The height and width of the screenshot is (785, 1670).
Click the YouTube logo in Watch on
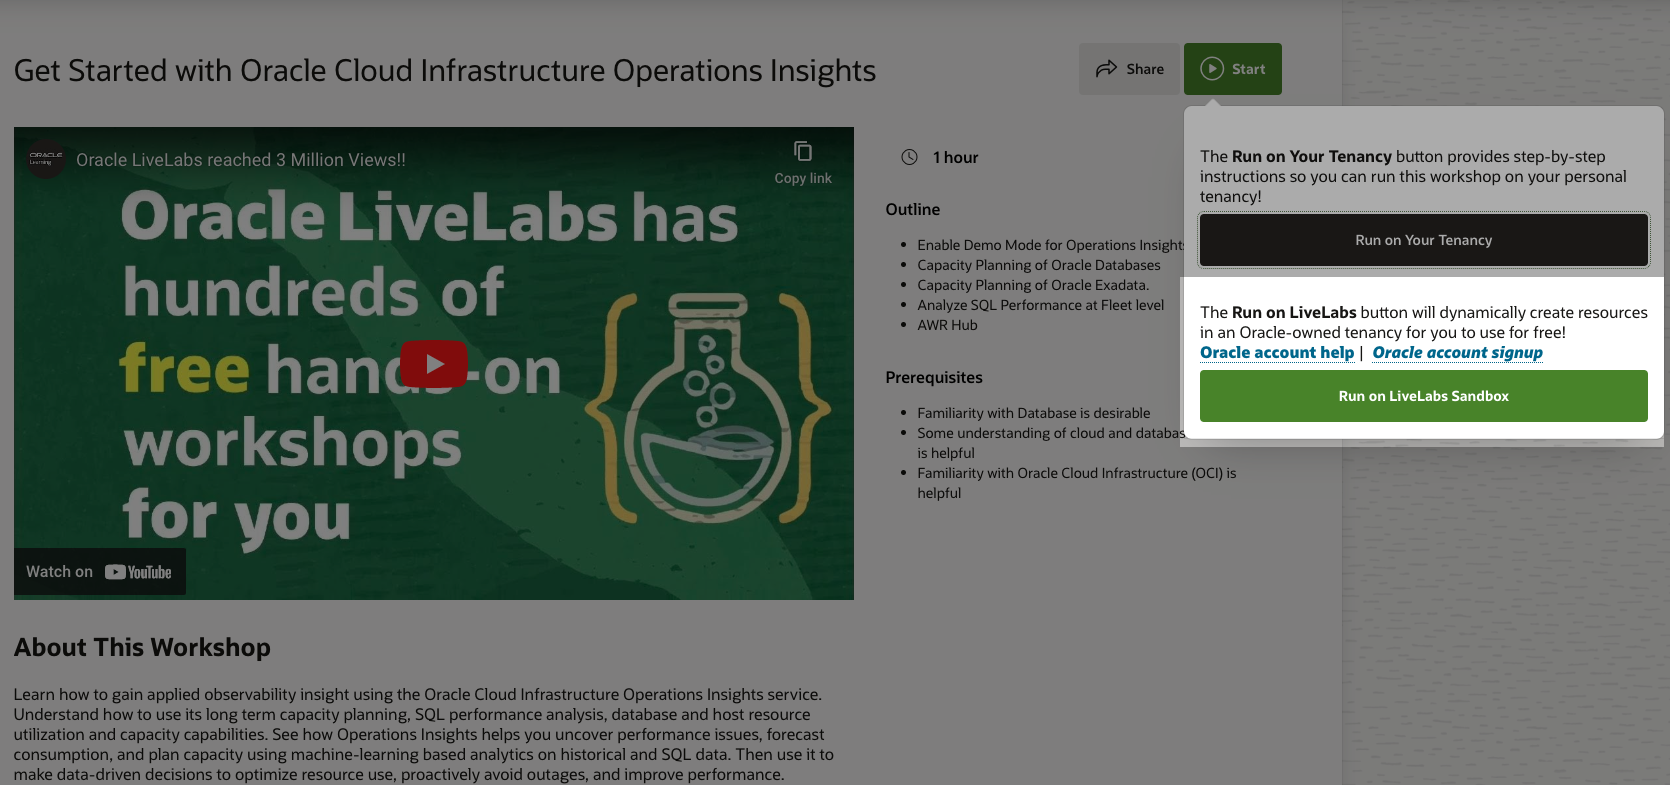(x=138, y=572)
